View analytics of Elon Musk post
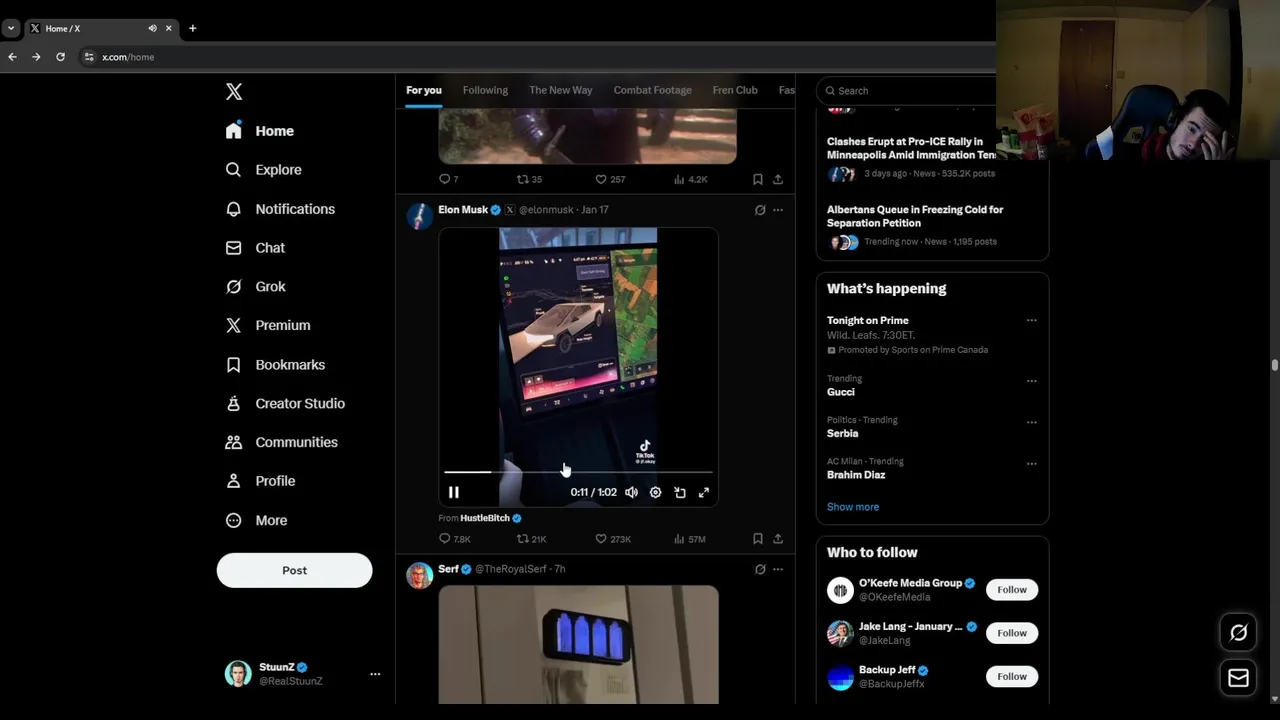Viewport: 1280px width, 720px height. (690, 539)
